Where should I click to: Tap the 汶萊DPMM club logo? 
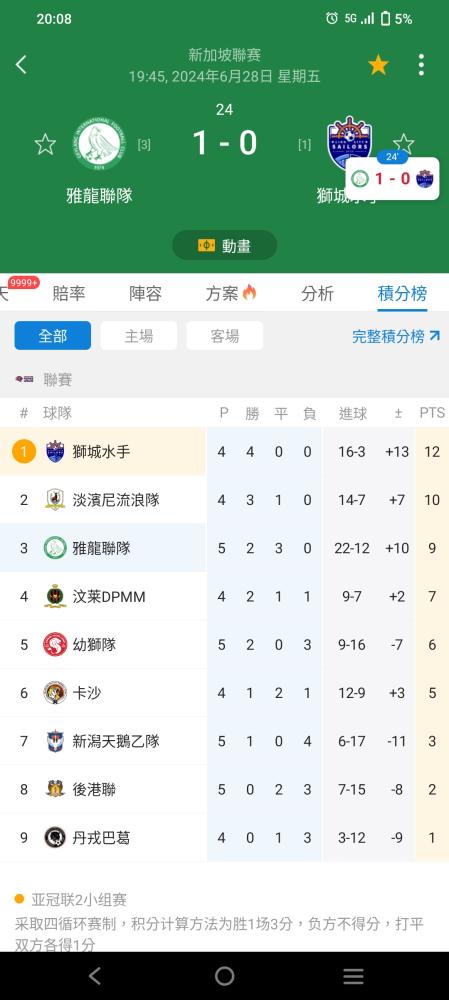tap(55, 596)
